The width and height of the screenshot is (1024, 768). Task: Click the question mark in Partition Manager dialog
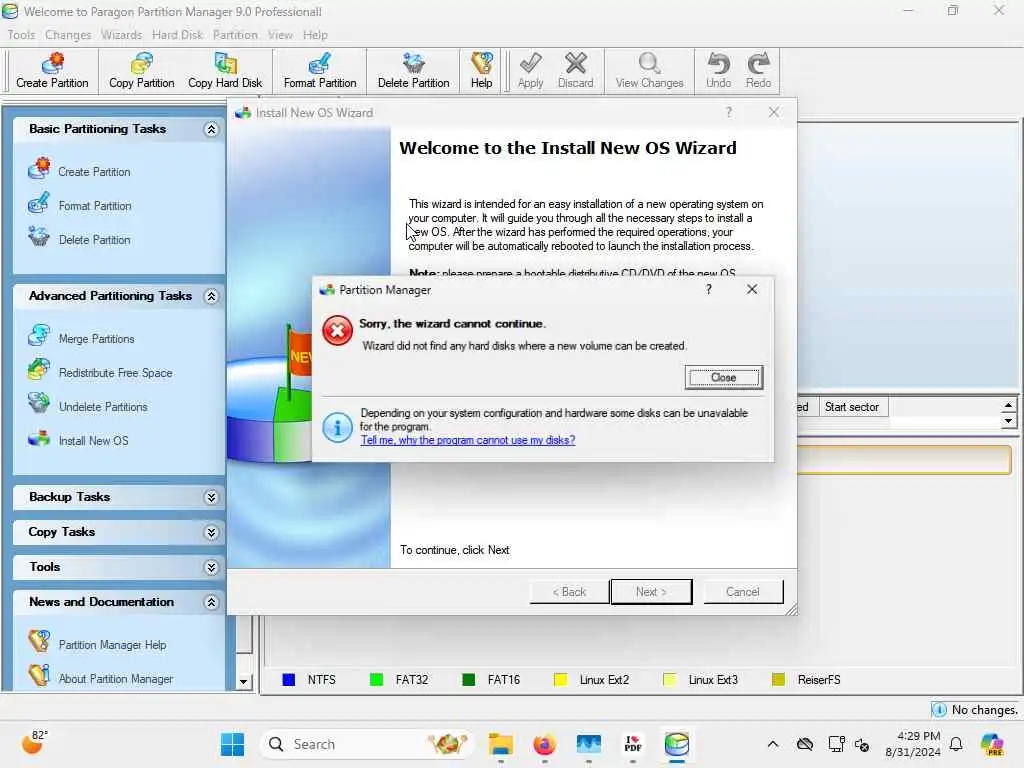[709, 289]
